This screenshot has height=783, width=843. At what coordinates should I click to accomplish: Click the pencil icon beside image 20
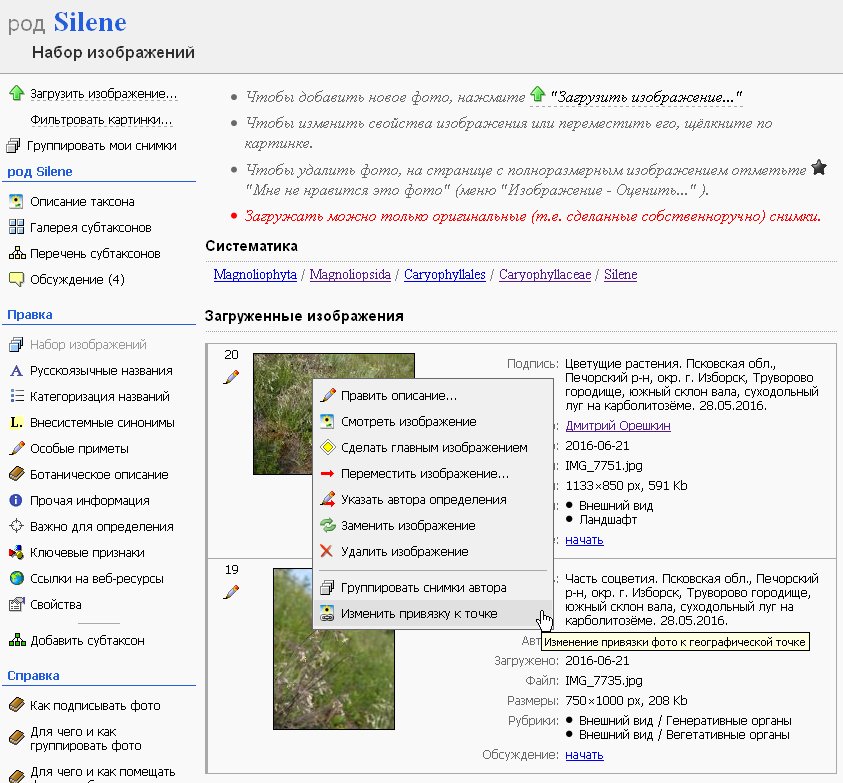231,376
